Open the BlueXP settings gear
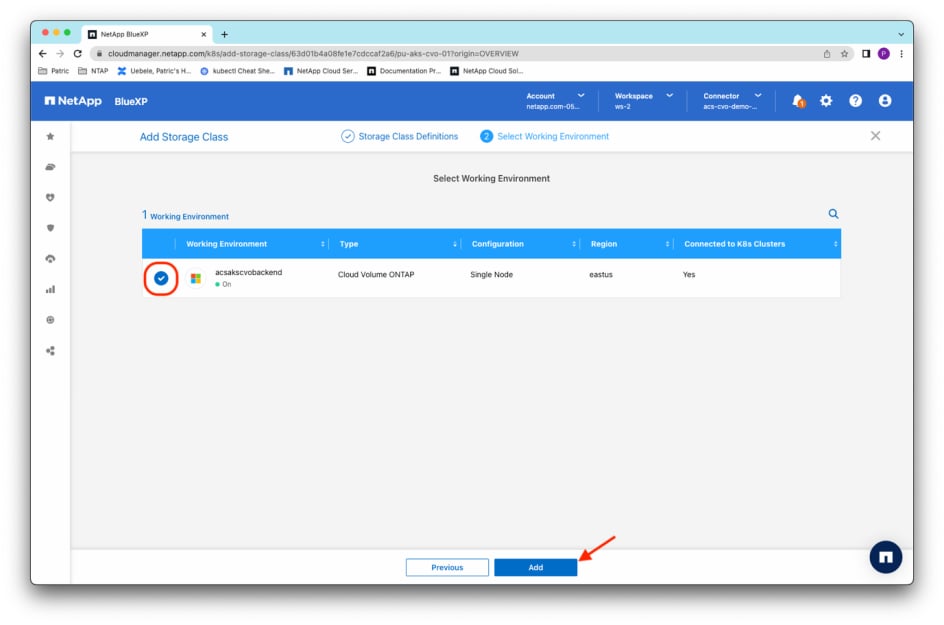The image size is (944, 625). tap(826, 101)
